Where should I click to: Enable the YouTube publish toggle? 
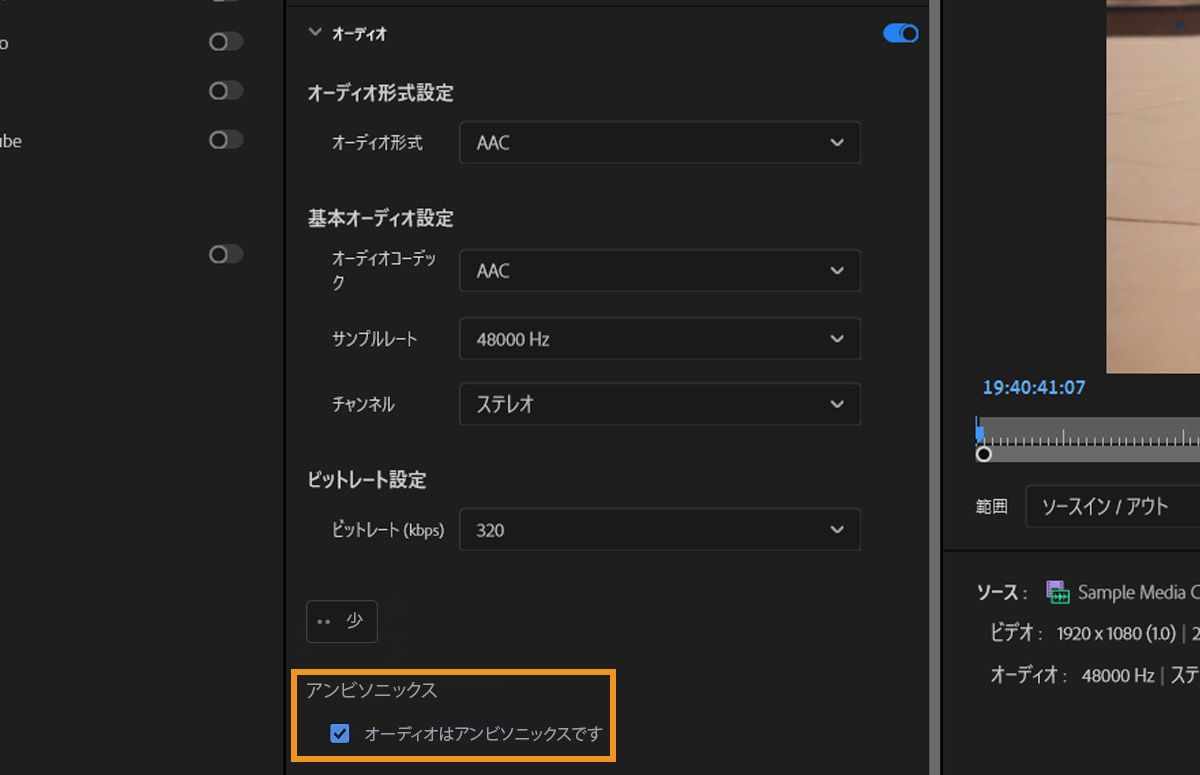pyautogui.click(x=225, y=140)
